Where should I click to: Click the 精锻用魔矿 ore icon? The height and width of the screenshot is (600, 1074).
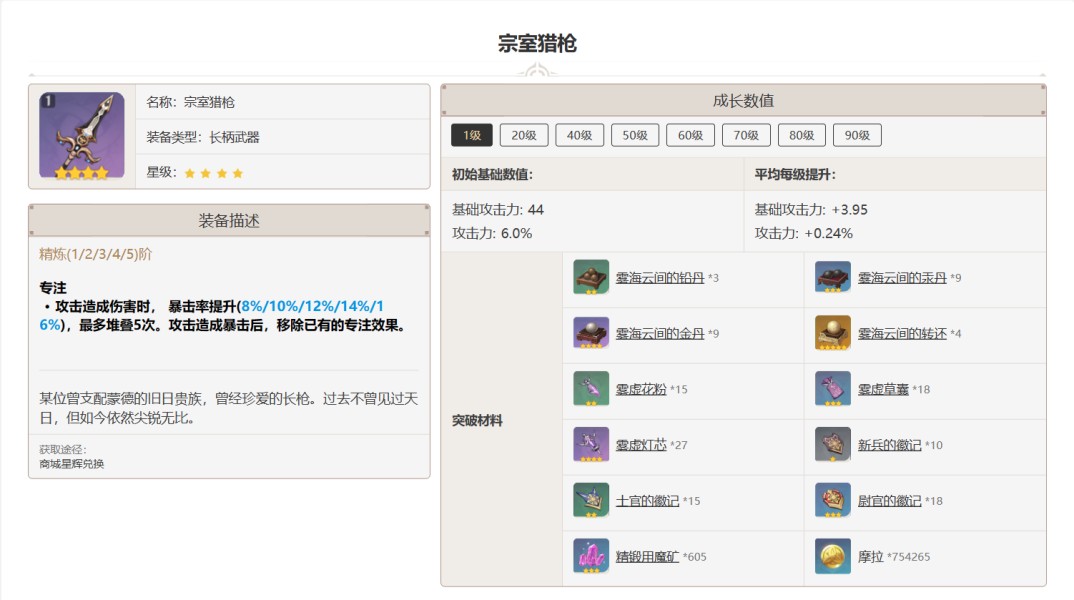(591, 556)
